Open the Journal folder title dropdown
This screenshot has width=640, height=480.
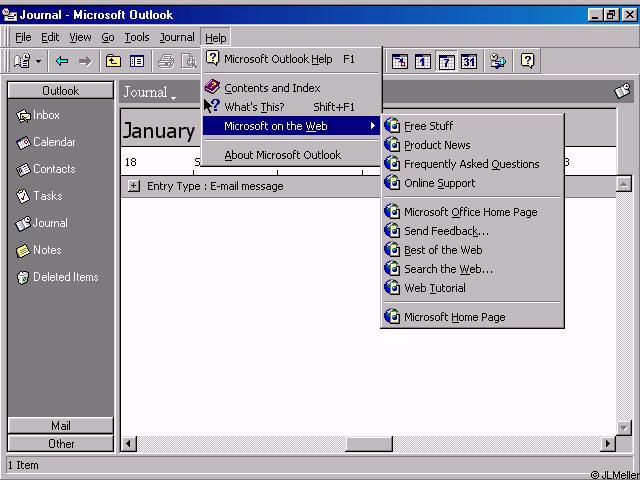pos(150,92)
